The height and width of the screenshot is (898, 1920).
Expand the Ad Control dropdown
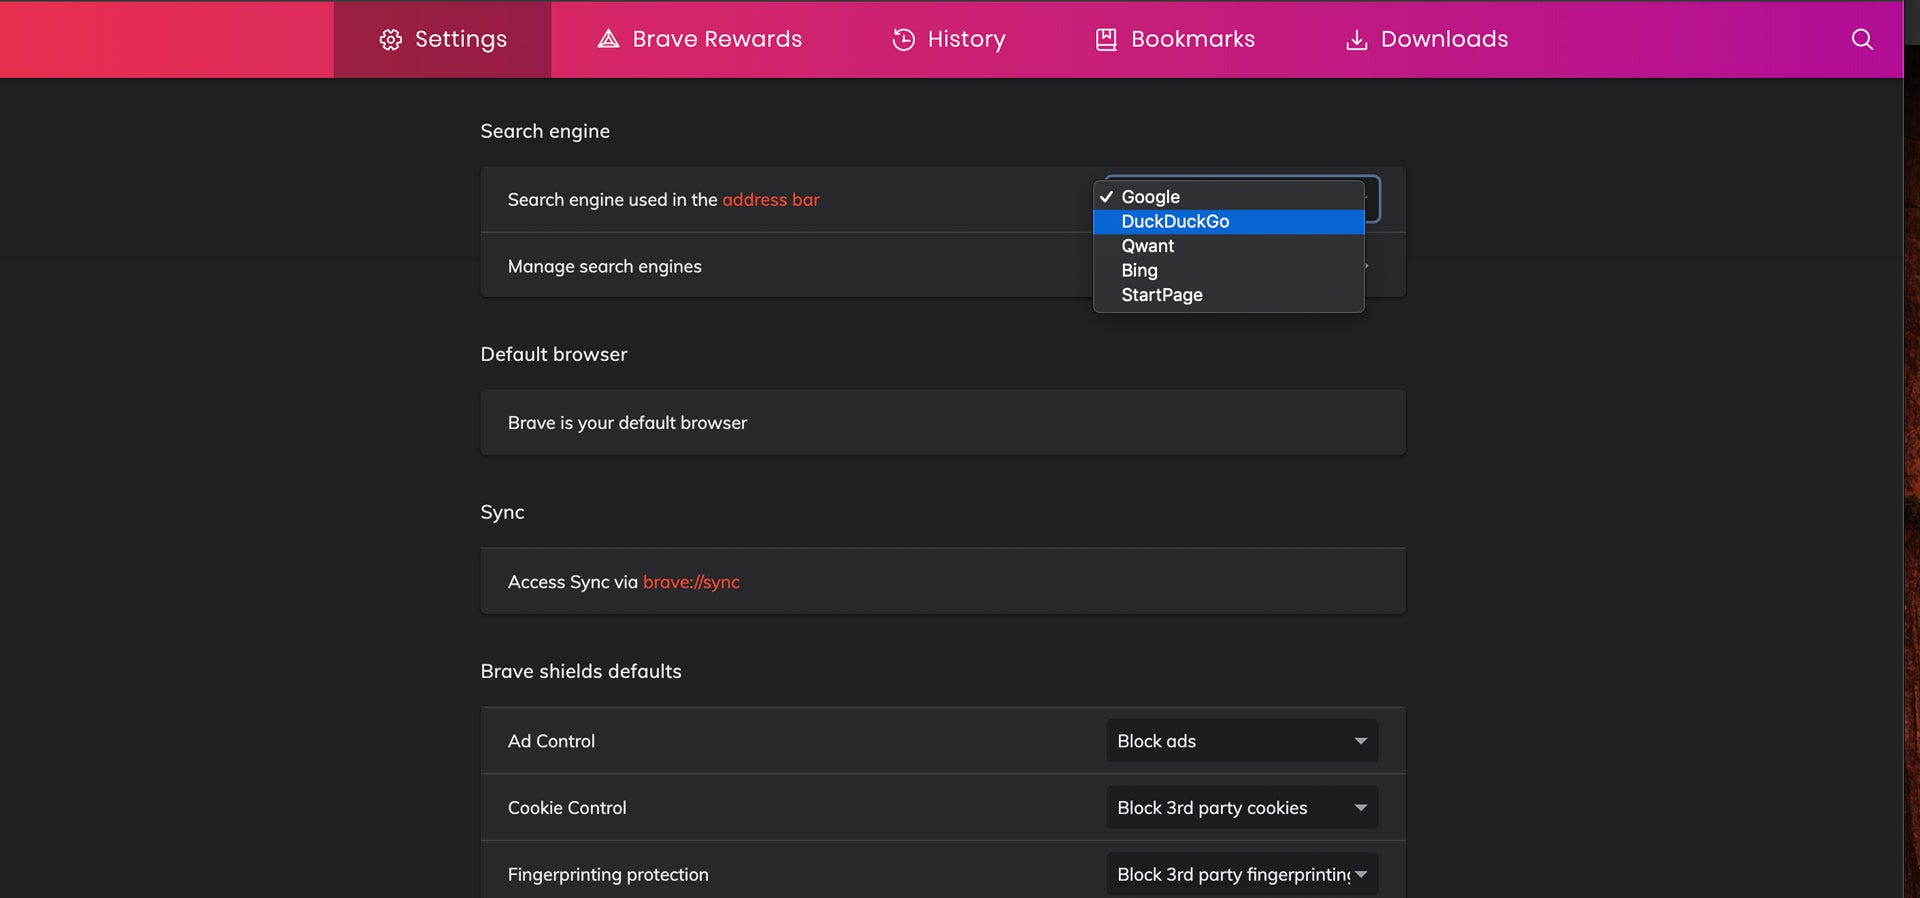[1242, 741]
